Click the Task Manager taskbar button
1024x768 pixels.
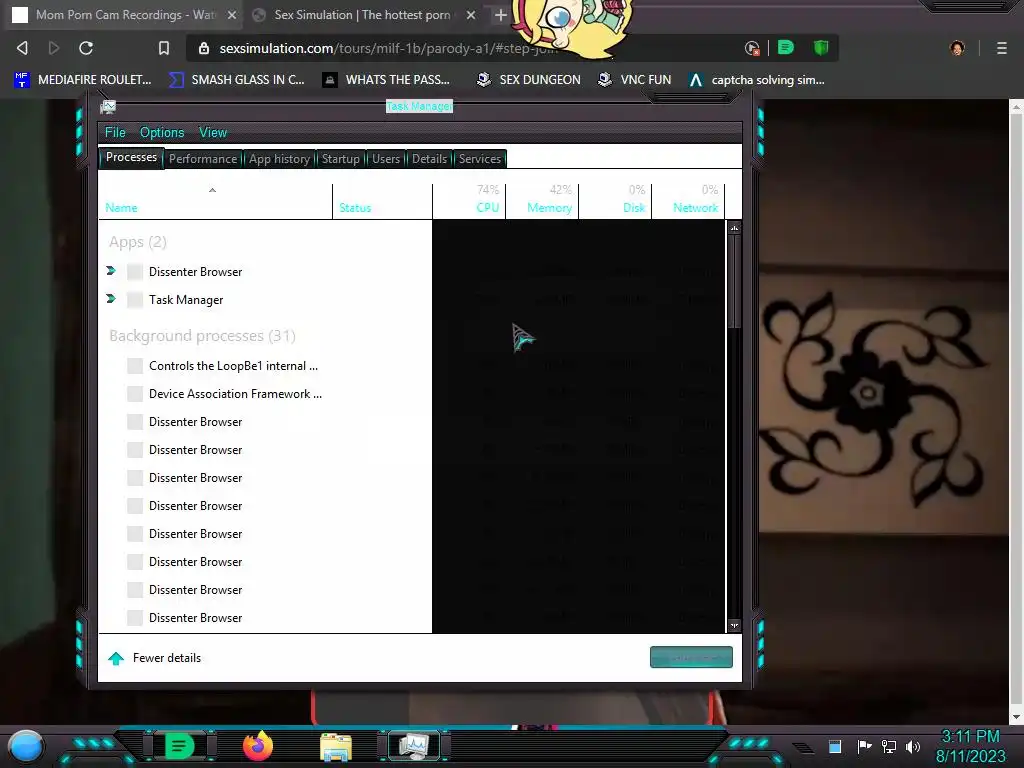(414, 746)
